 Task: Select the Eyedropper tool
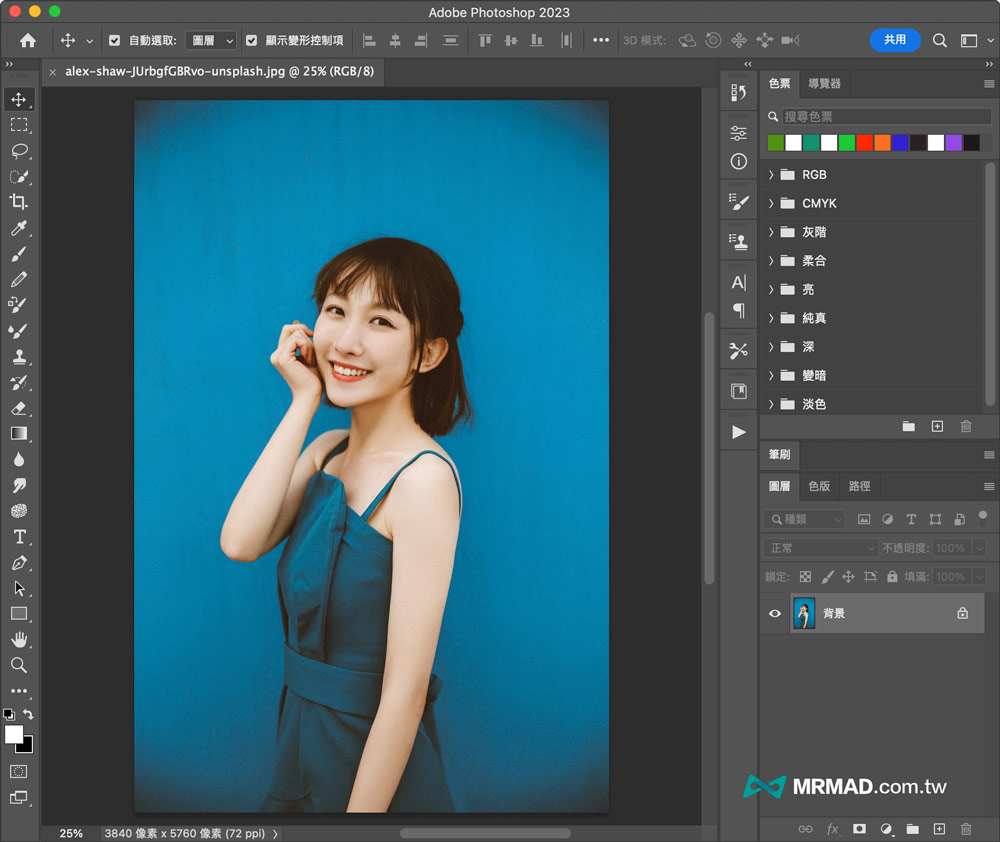19,228
